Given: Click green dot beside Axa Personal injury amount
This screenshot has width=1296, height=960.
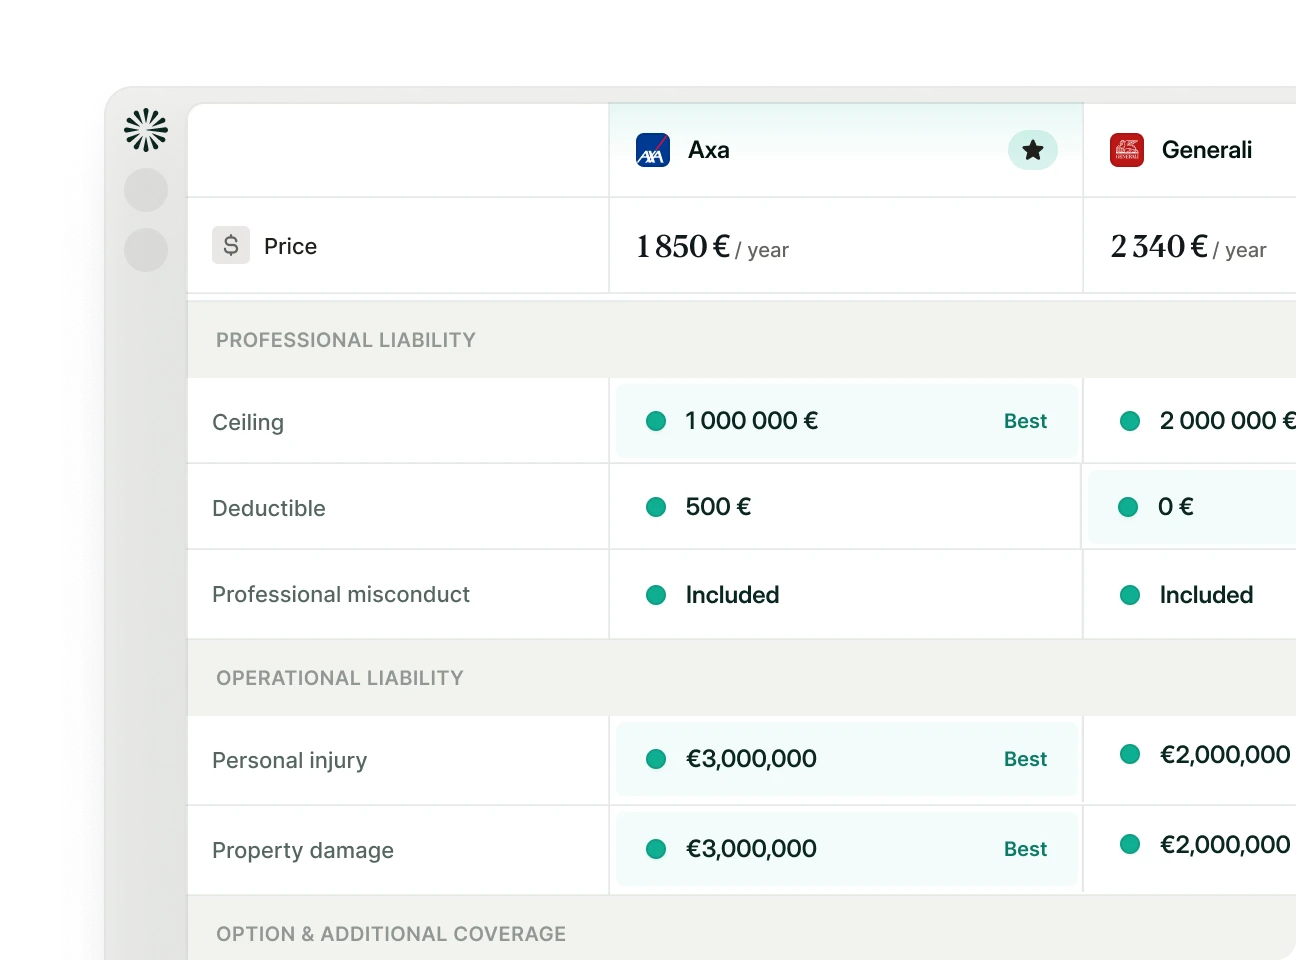Looking at the screenshot, I should [656, 759].
